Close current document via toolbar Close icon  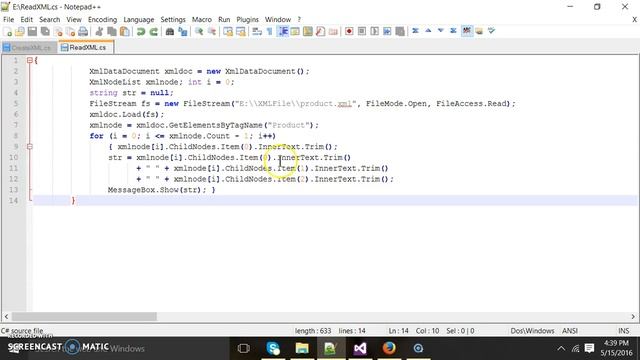[x=58, y=31]
